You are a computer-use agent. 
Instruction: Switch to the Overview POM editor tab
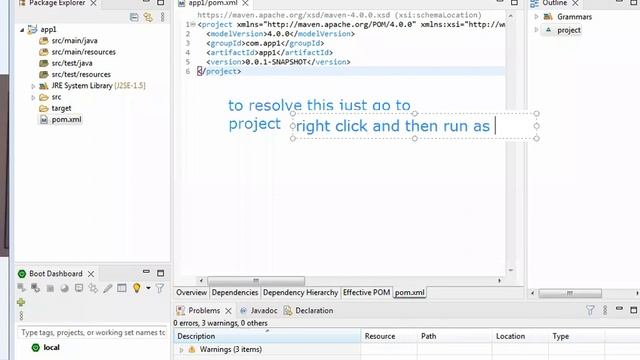click(x=191, y=293)
